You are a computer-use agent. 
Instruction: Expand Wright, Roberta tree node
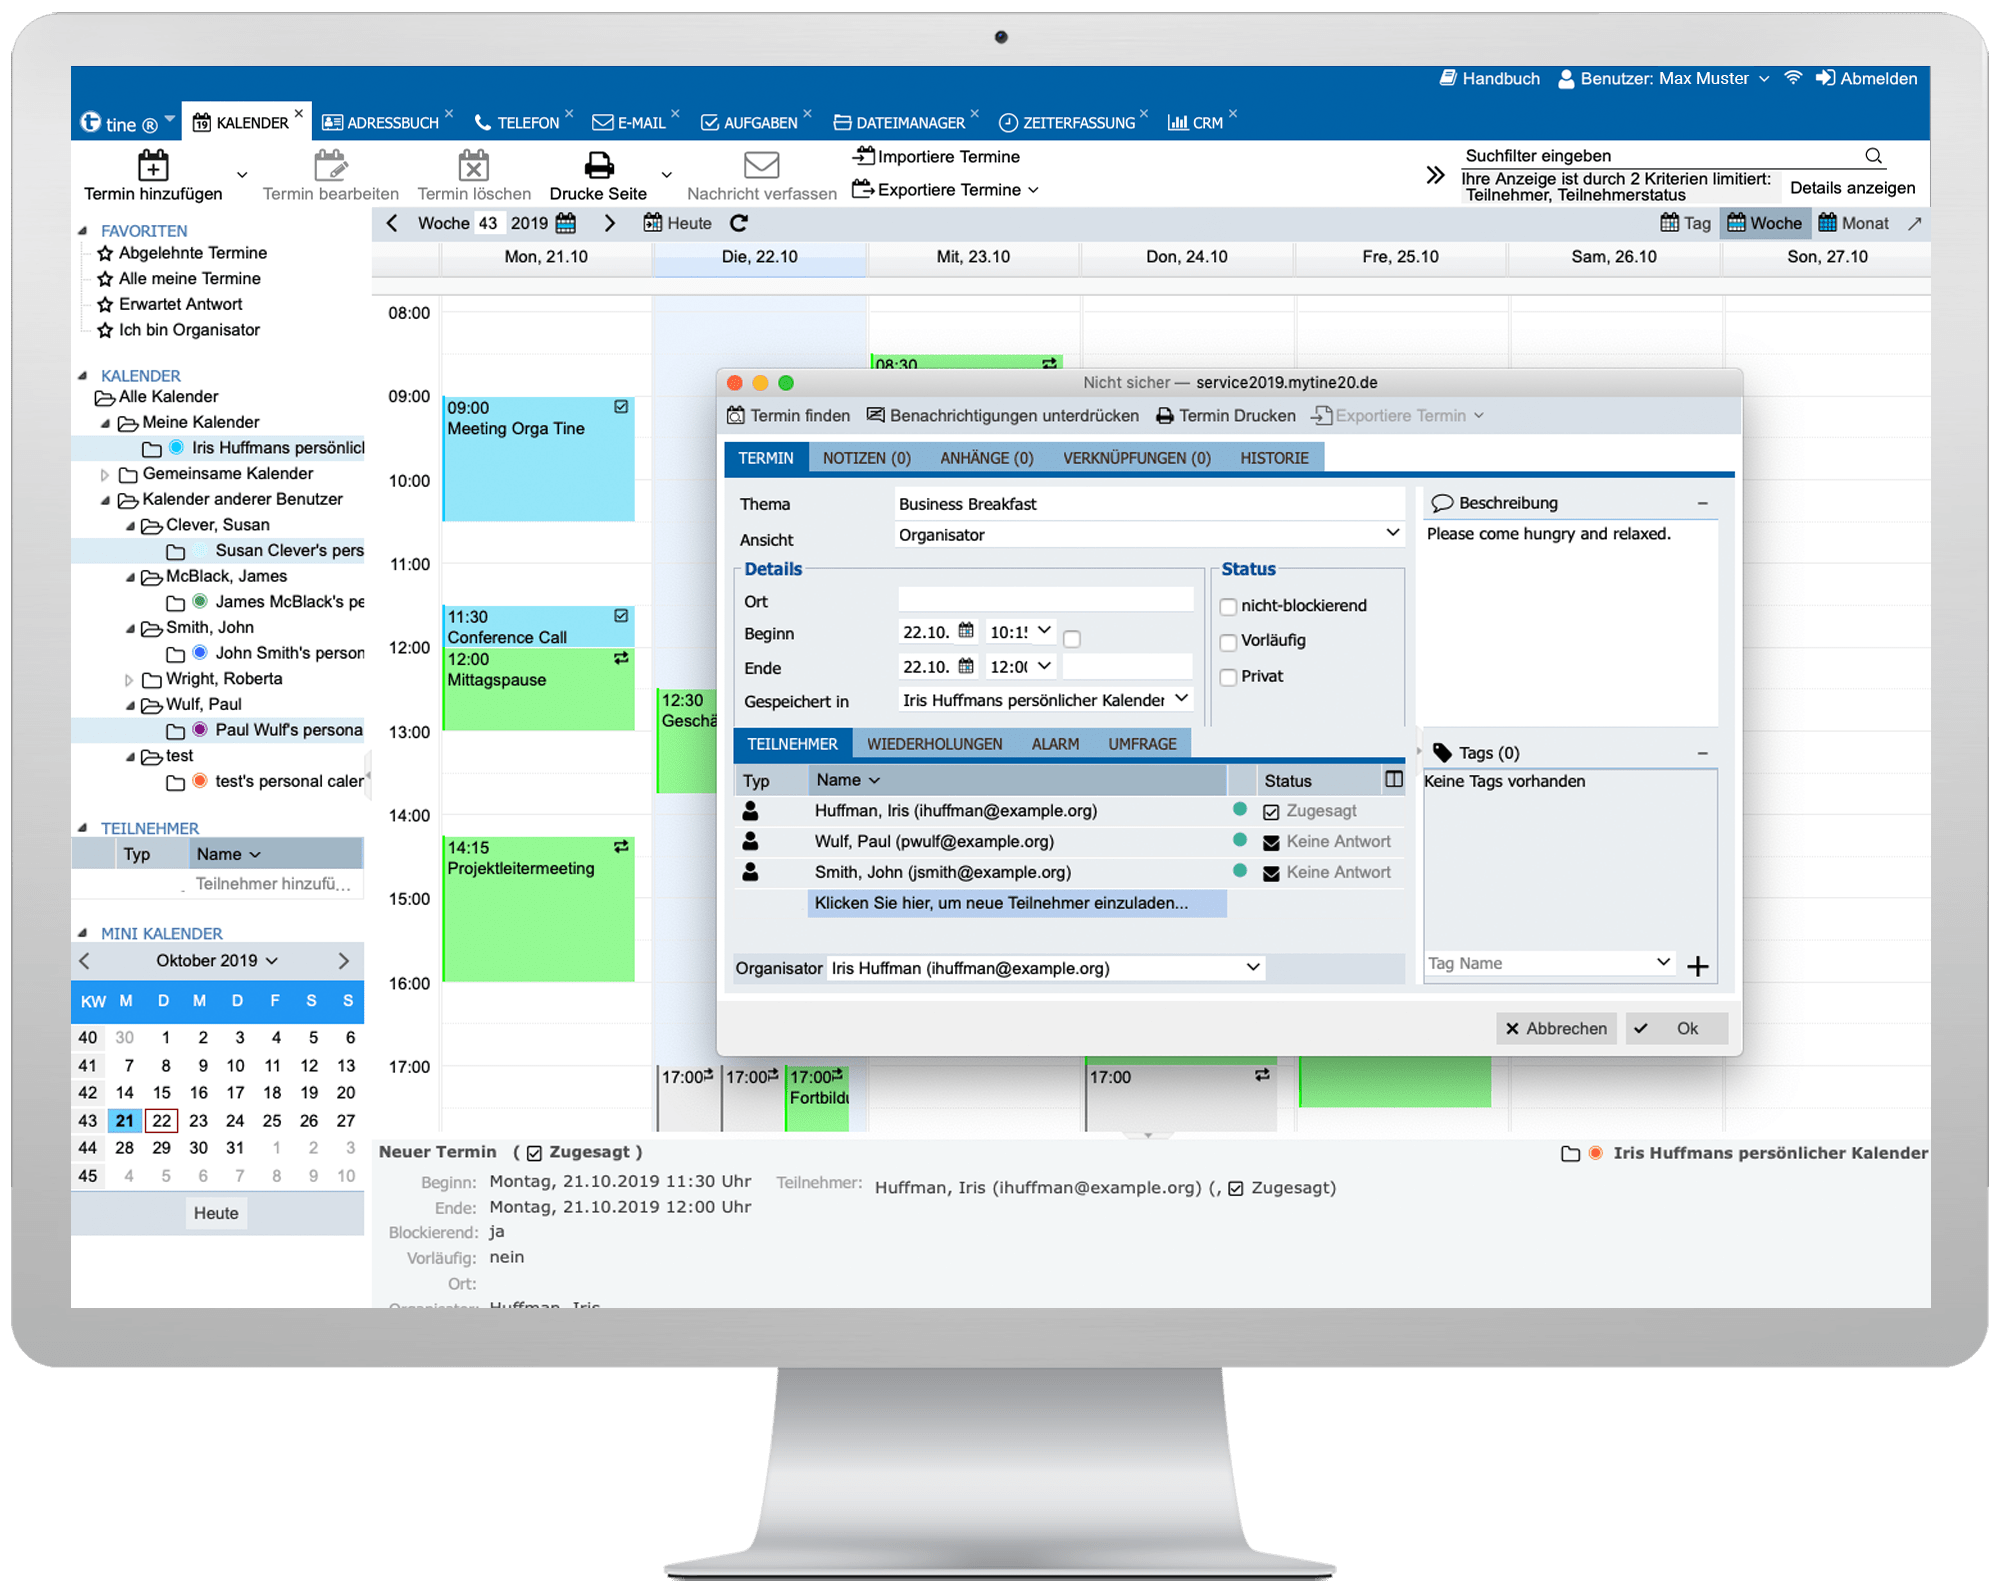click(x=129, y=679)
